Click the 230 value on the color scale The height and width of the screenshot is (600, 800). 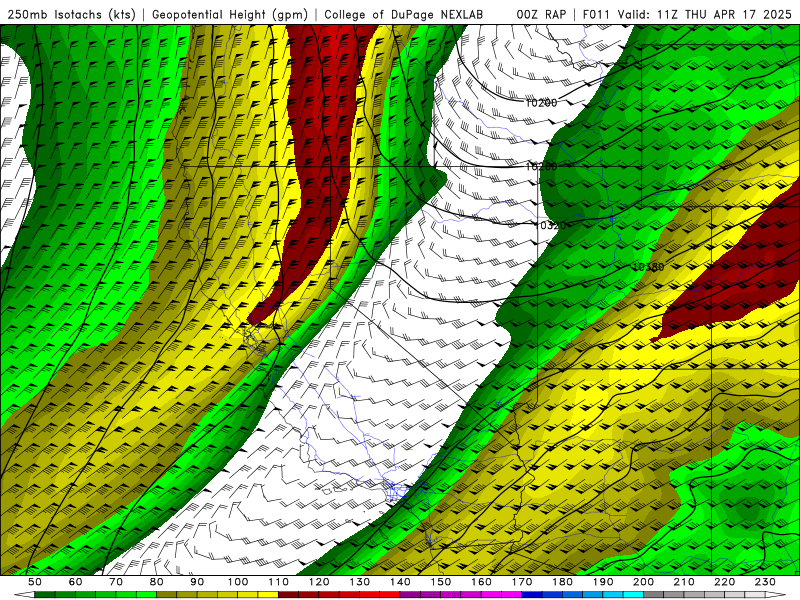[765, 582]
